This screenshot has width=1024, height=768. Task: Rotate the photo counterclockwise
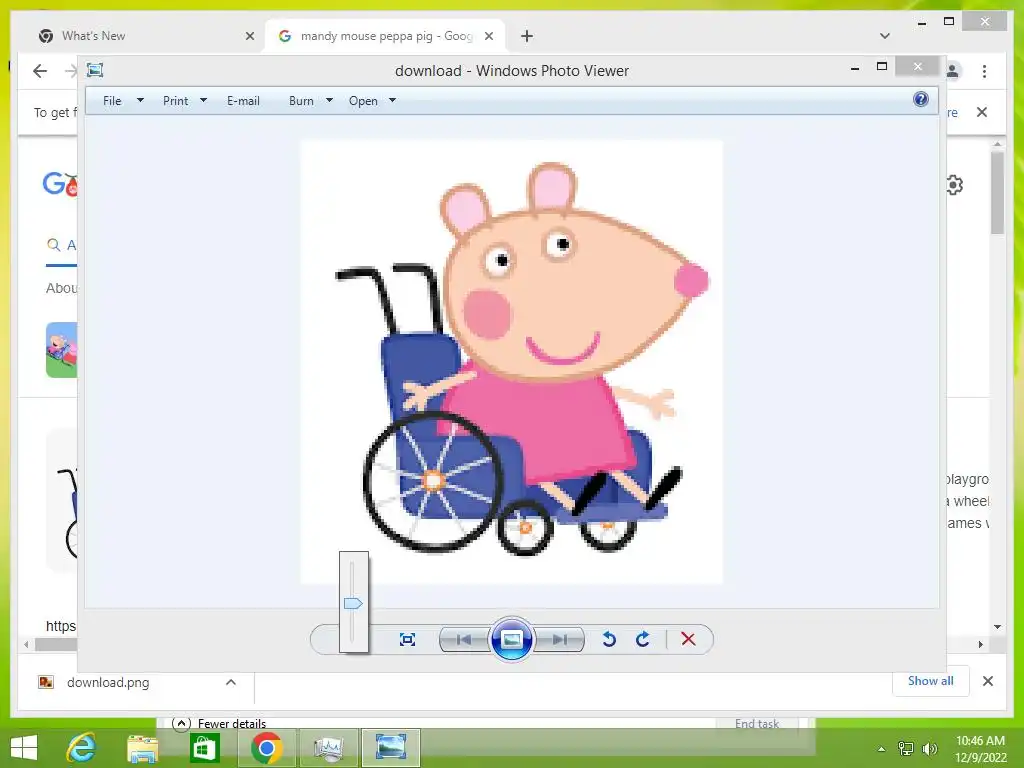tap(609, 639)
